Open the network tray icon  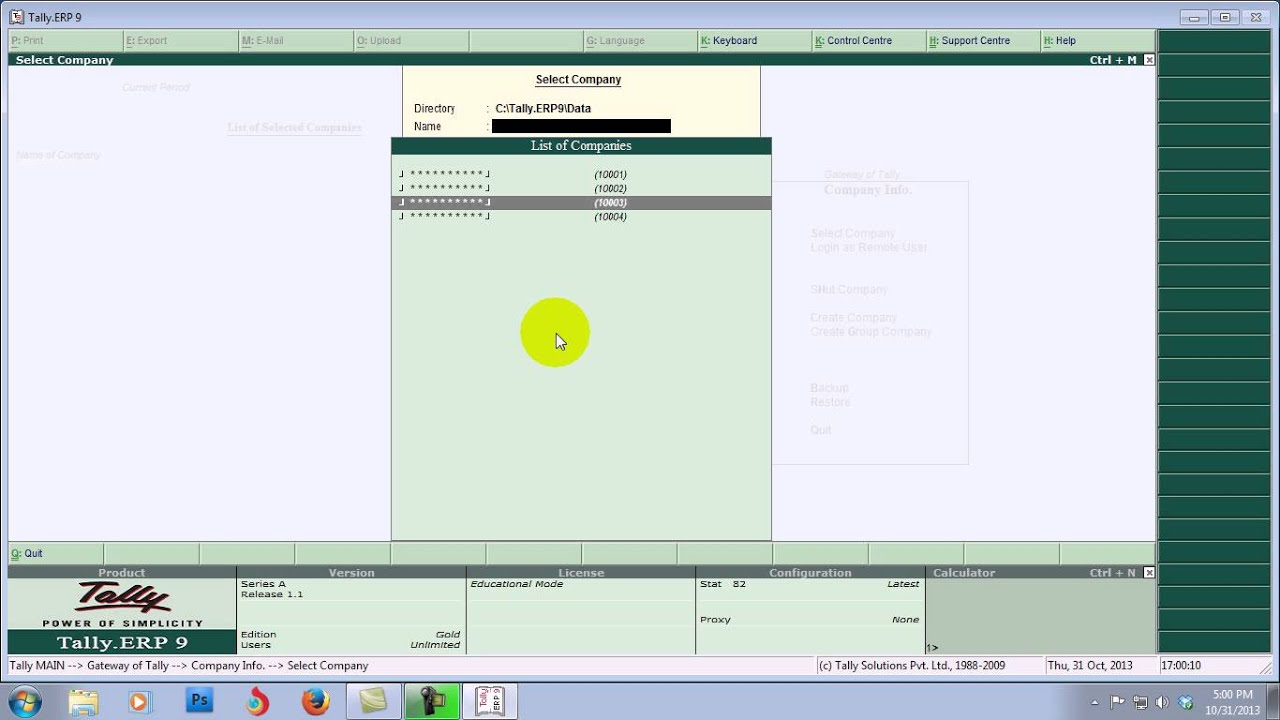[1140, 702]
